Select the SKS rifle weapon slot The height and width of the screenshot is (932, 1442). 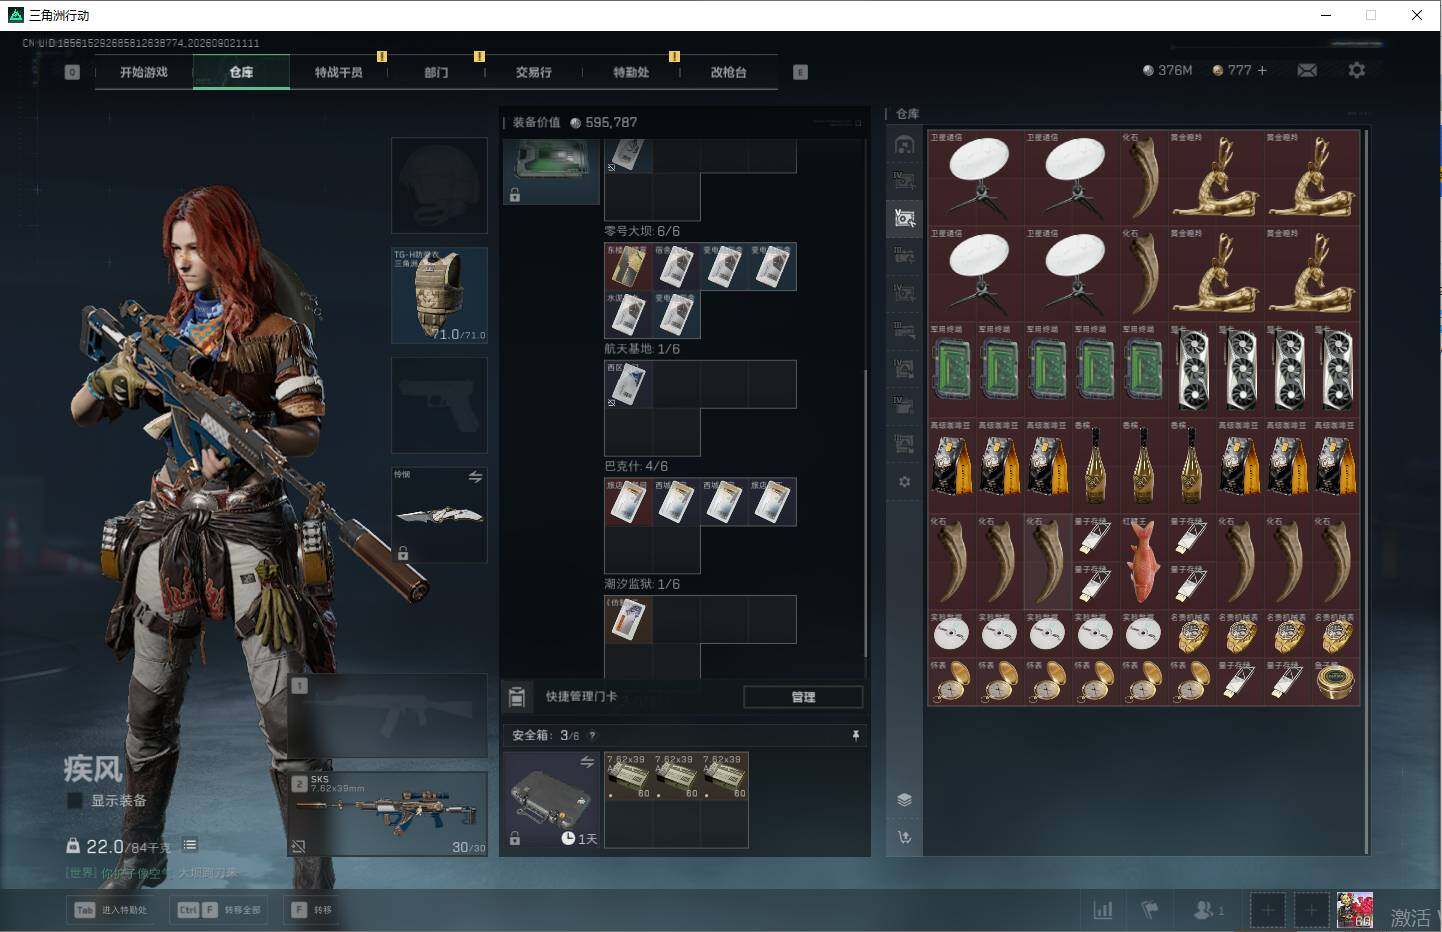[x=389, y=813]
